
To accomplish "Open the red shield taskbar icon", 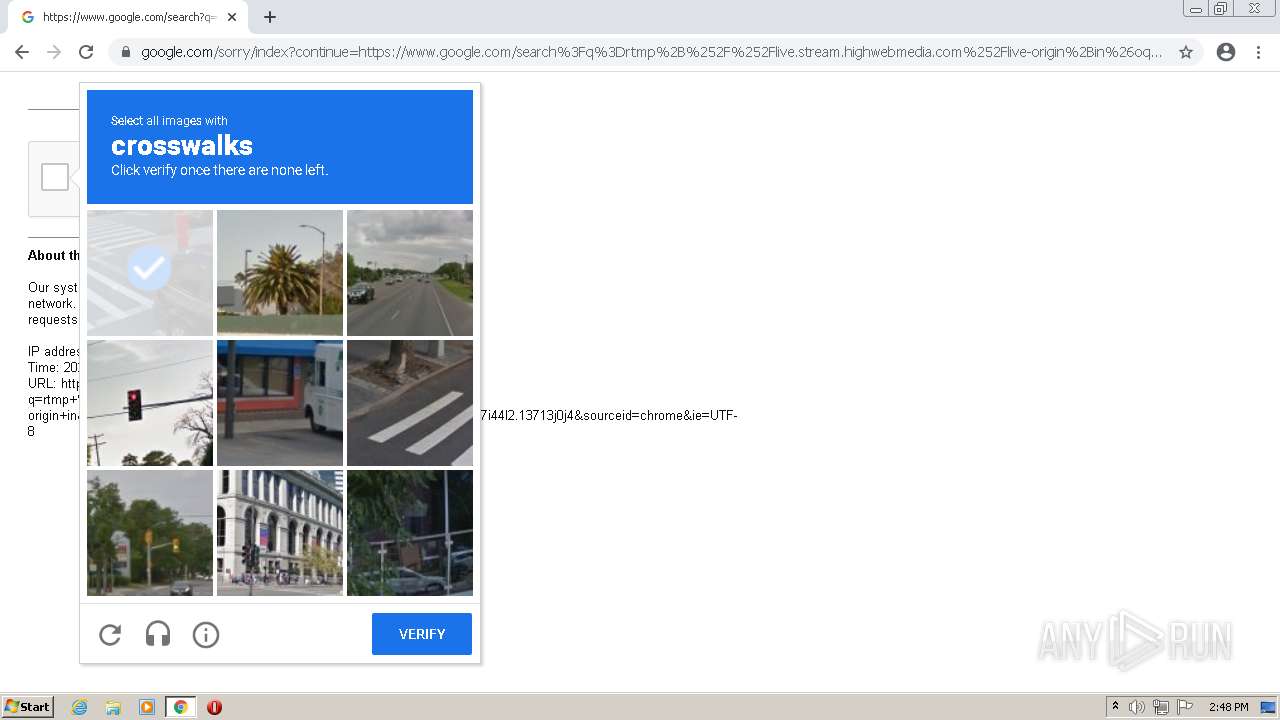I will pos(214,707).
